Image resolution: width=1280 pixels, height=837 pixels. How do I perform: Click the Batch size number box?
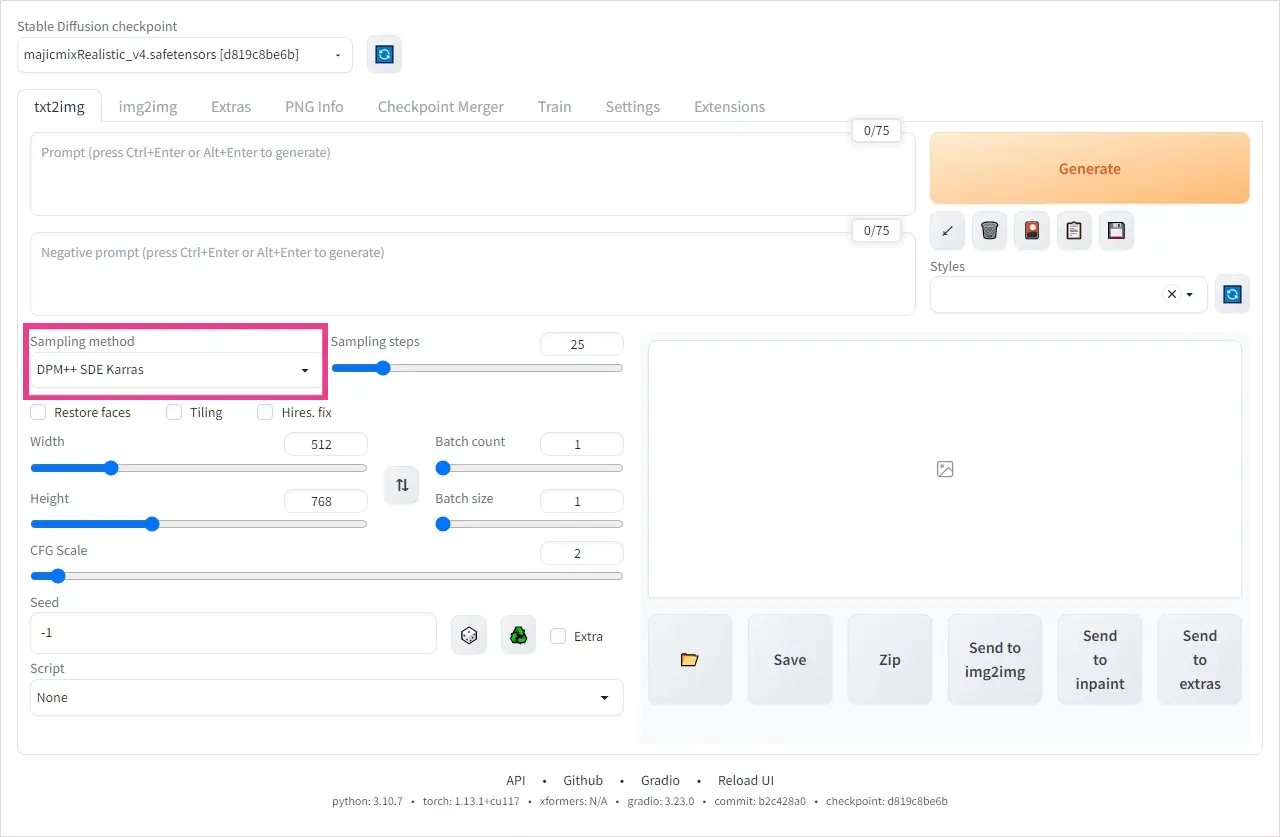(x=582, y=501)
